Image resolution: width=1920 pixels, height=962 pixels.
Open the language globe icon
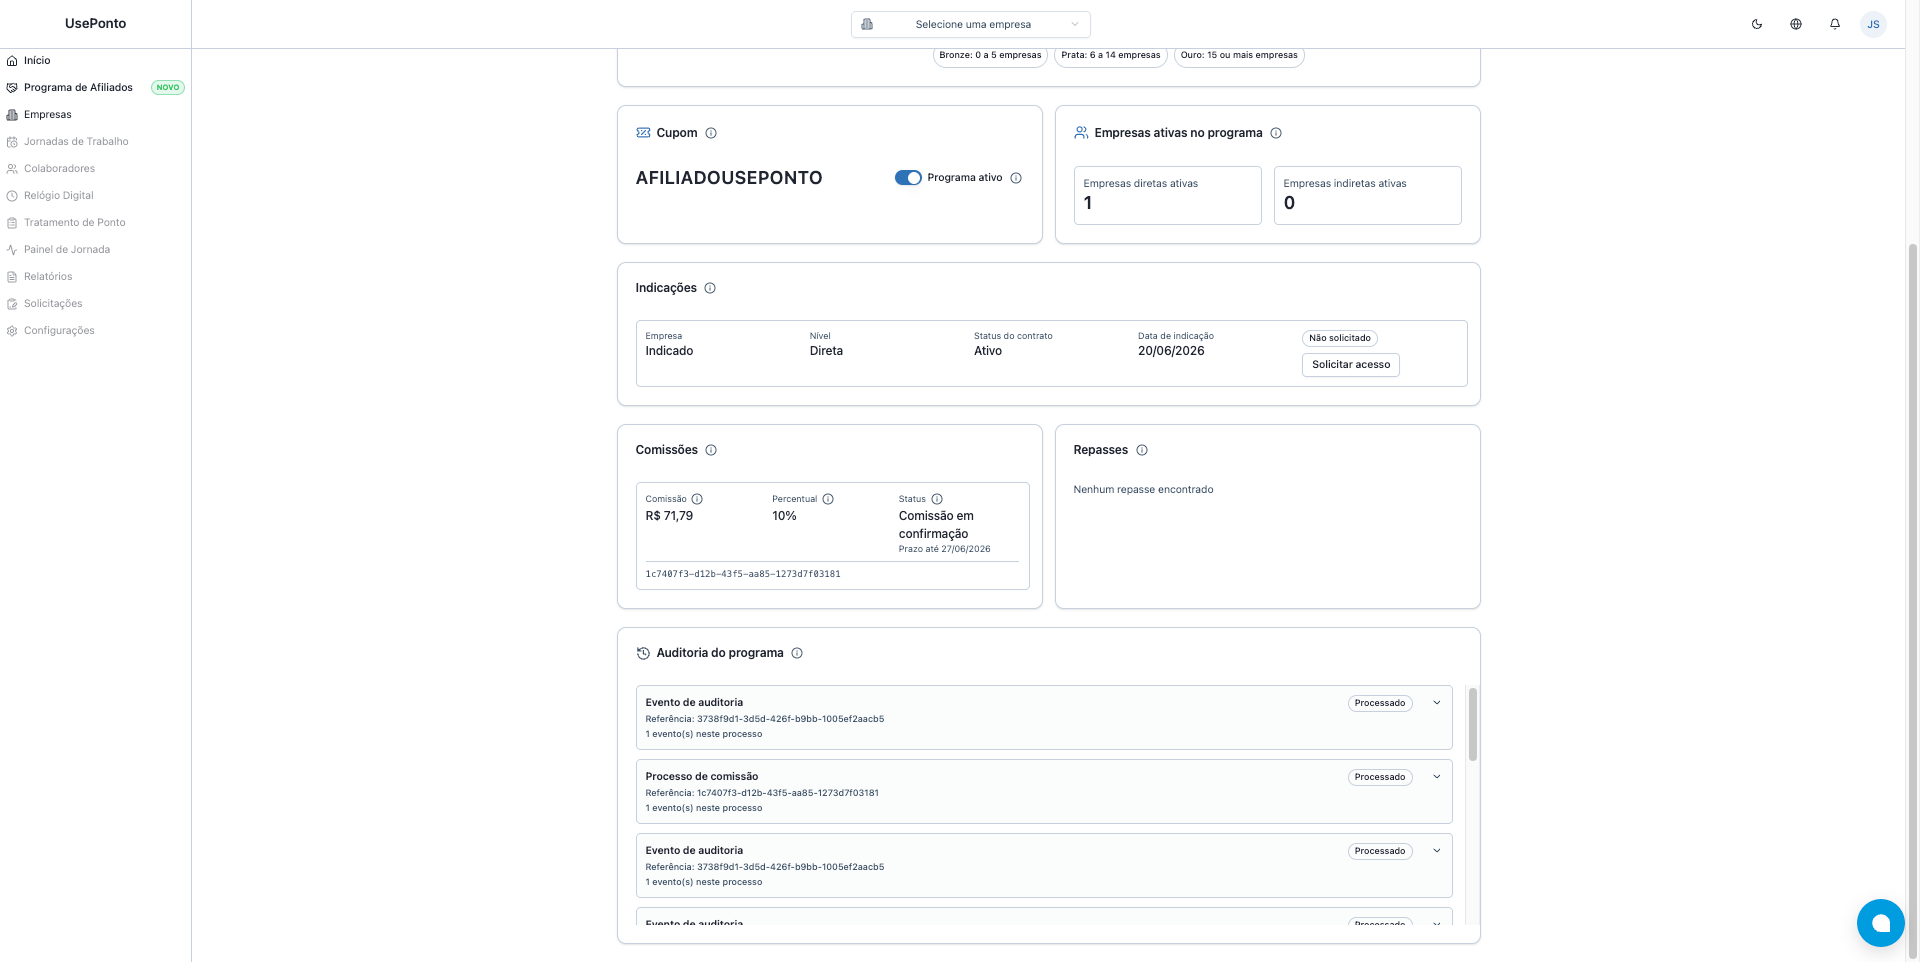tap(1796, 24)
